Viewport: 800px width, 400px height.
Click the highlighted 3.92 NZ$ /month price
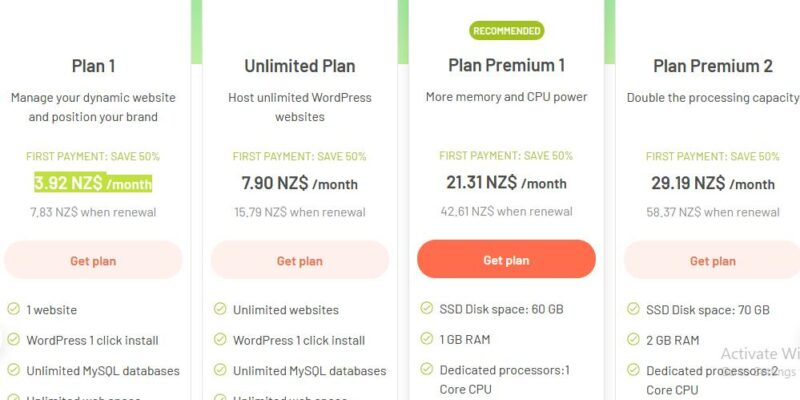tap(93, 183)
